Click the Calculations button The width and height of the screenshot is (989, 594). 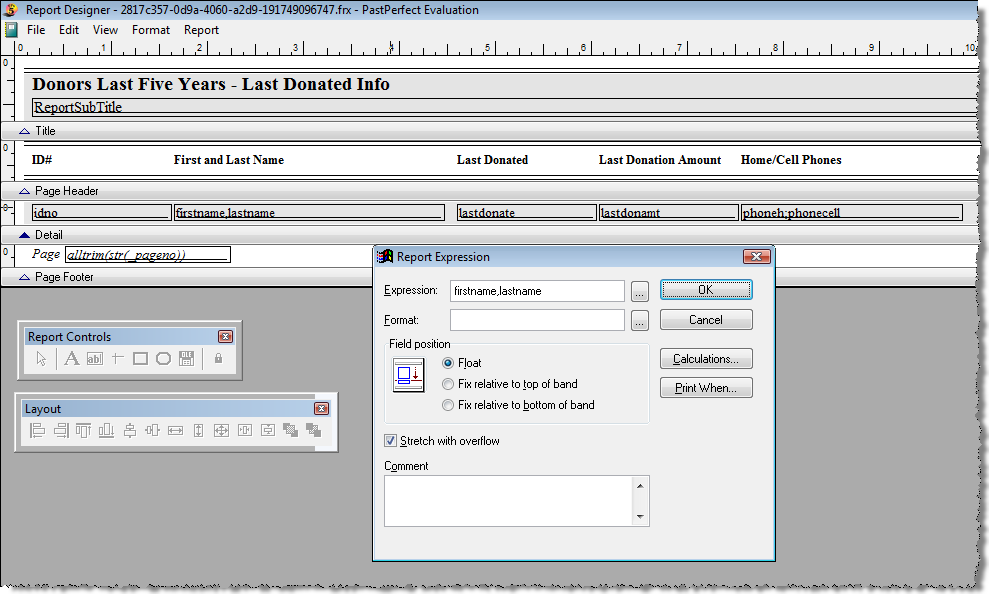(x=706, y=358)
